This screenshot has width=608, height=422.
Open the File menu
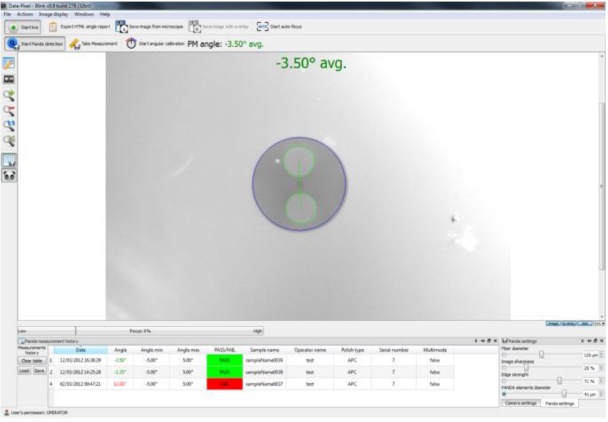[x=8, y=14]
